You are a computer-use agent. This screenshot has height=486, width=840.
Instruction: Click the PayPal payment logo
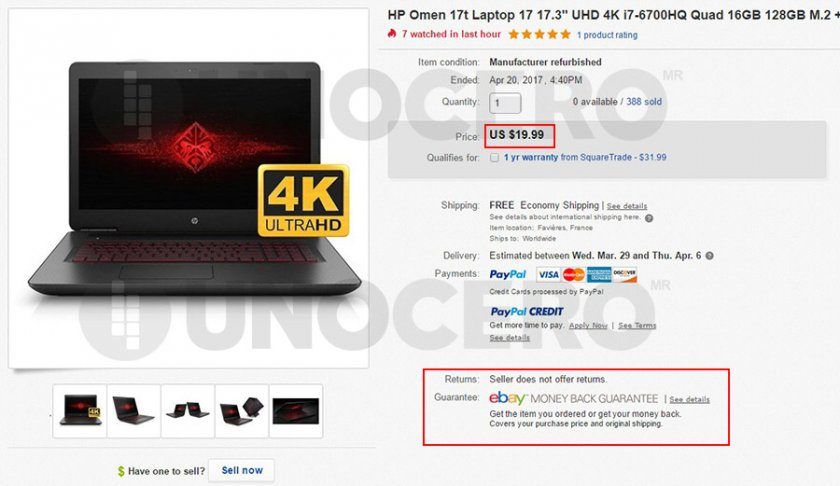click(508, 274)
